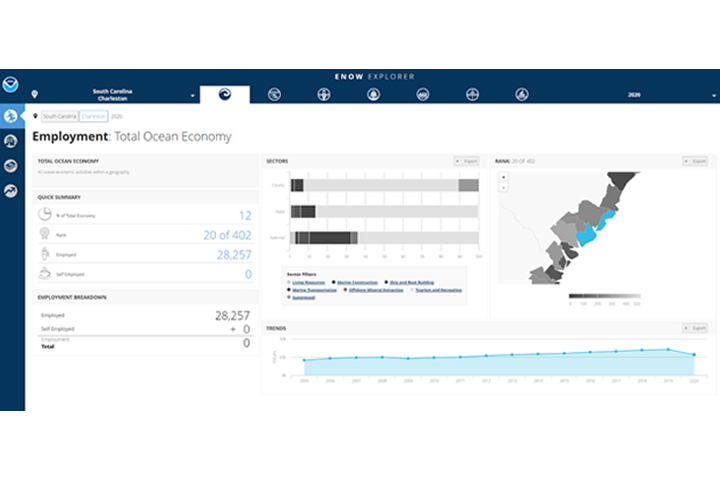Select the Offshore Mineral Extraction icon
The width and height of the screenshot is (720, 480).
pos(472,94)
